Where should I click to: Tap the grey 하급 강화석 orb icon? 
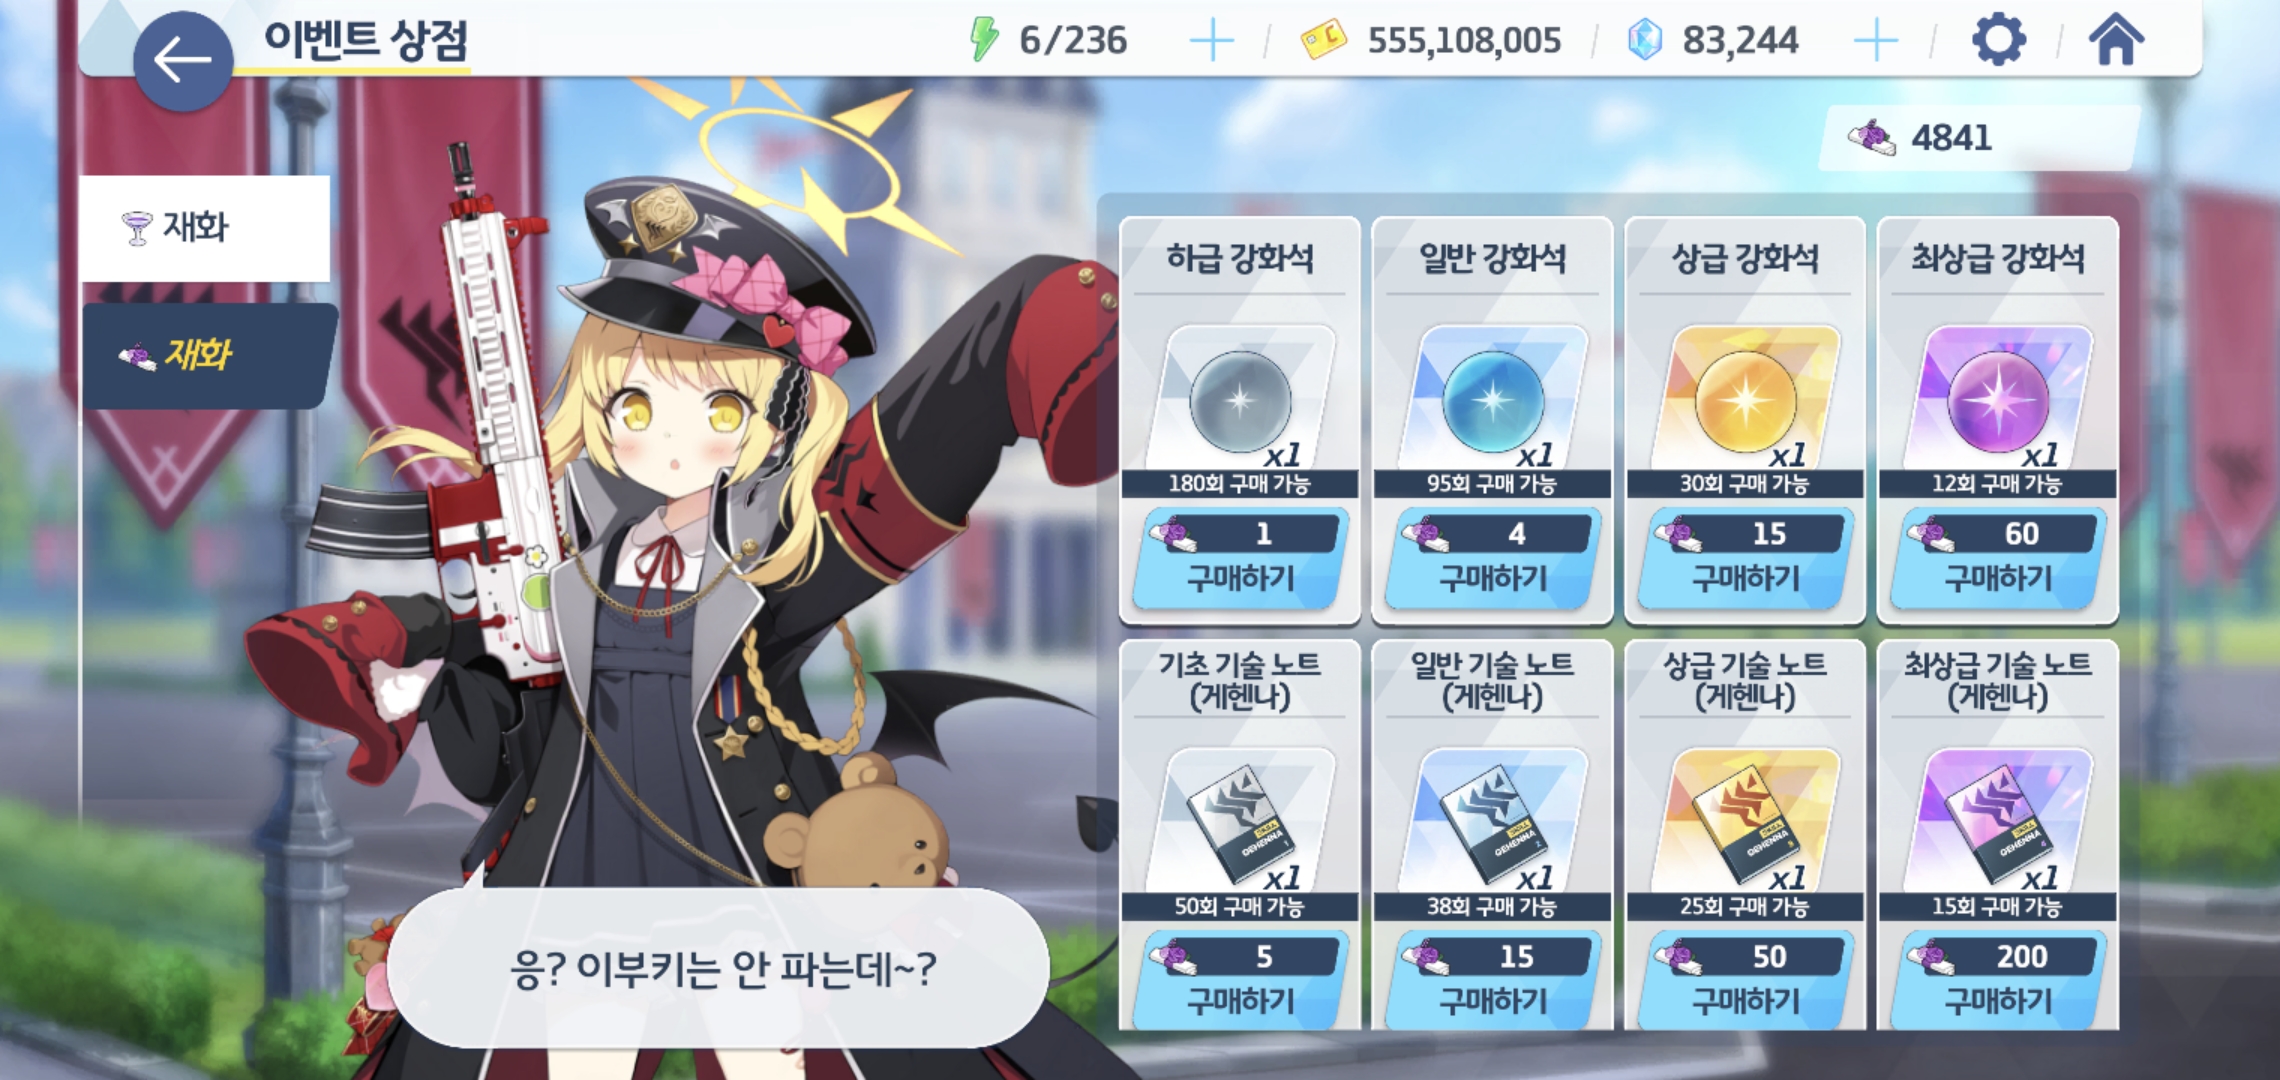coord(1240,400)
